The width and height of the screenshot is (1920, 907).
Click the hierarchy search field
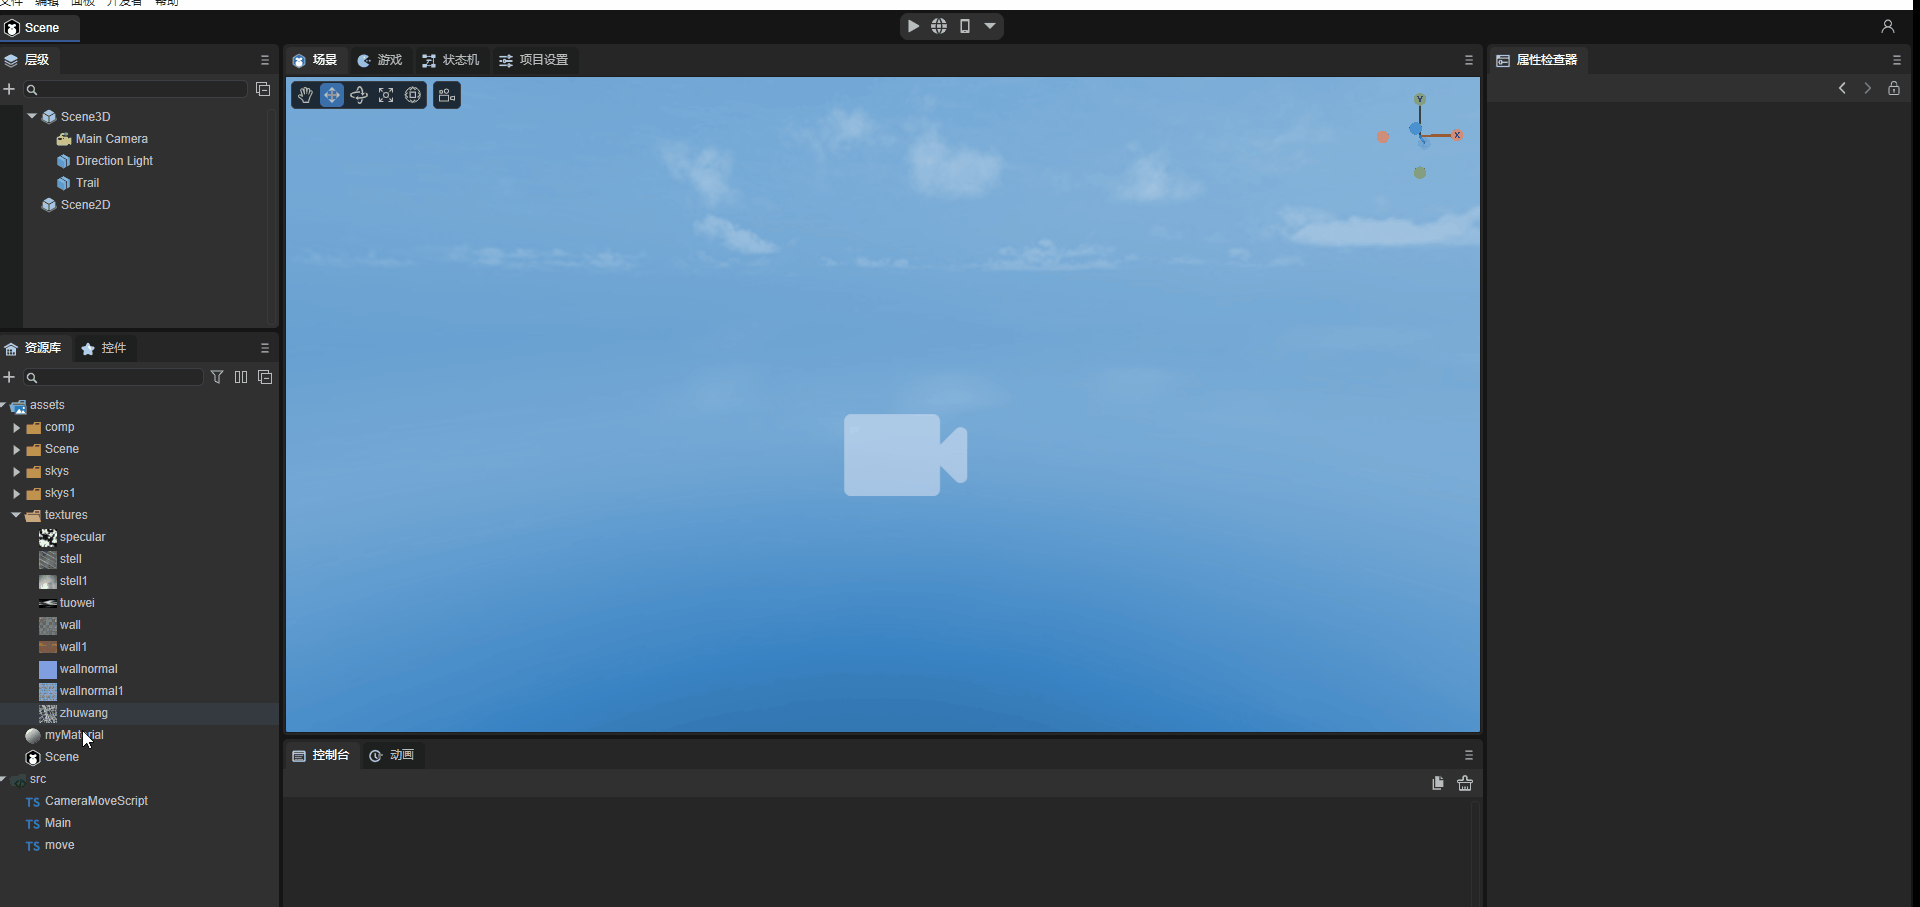pyautogui.click(x=140, y=89)
